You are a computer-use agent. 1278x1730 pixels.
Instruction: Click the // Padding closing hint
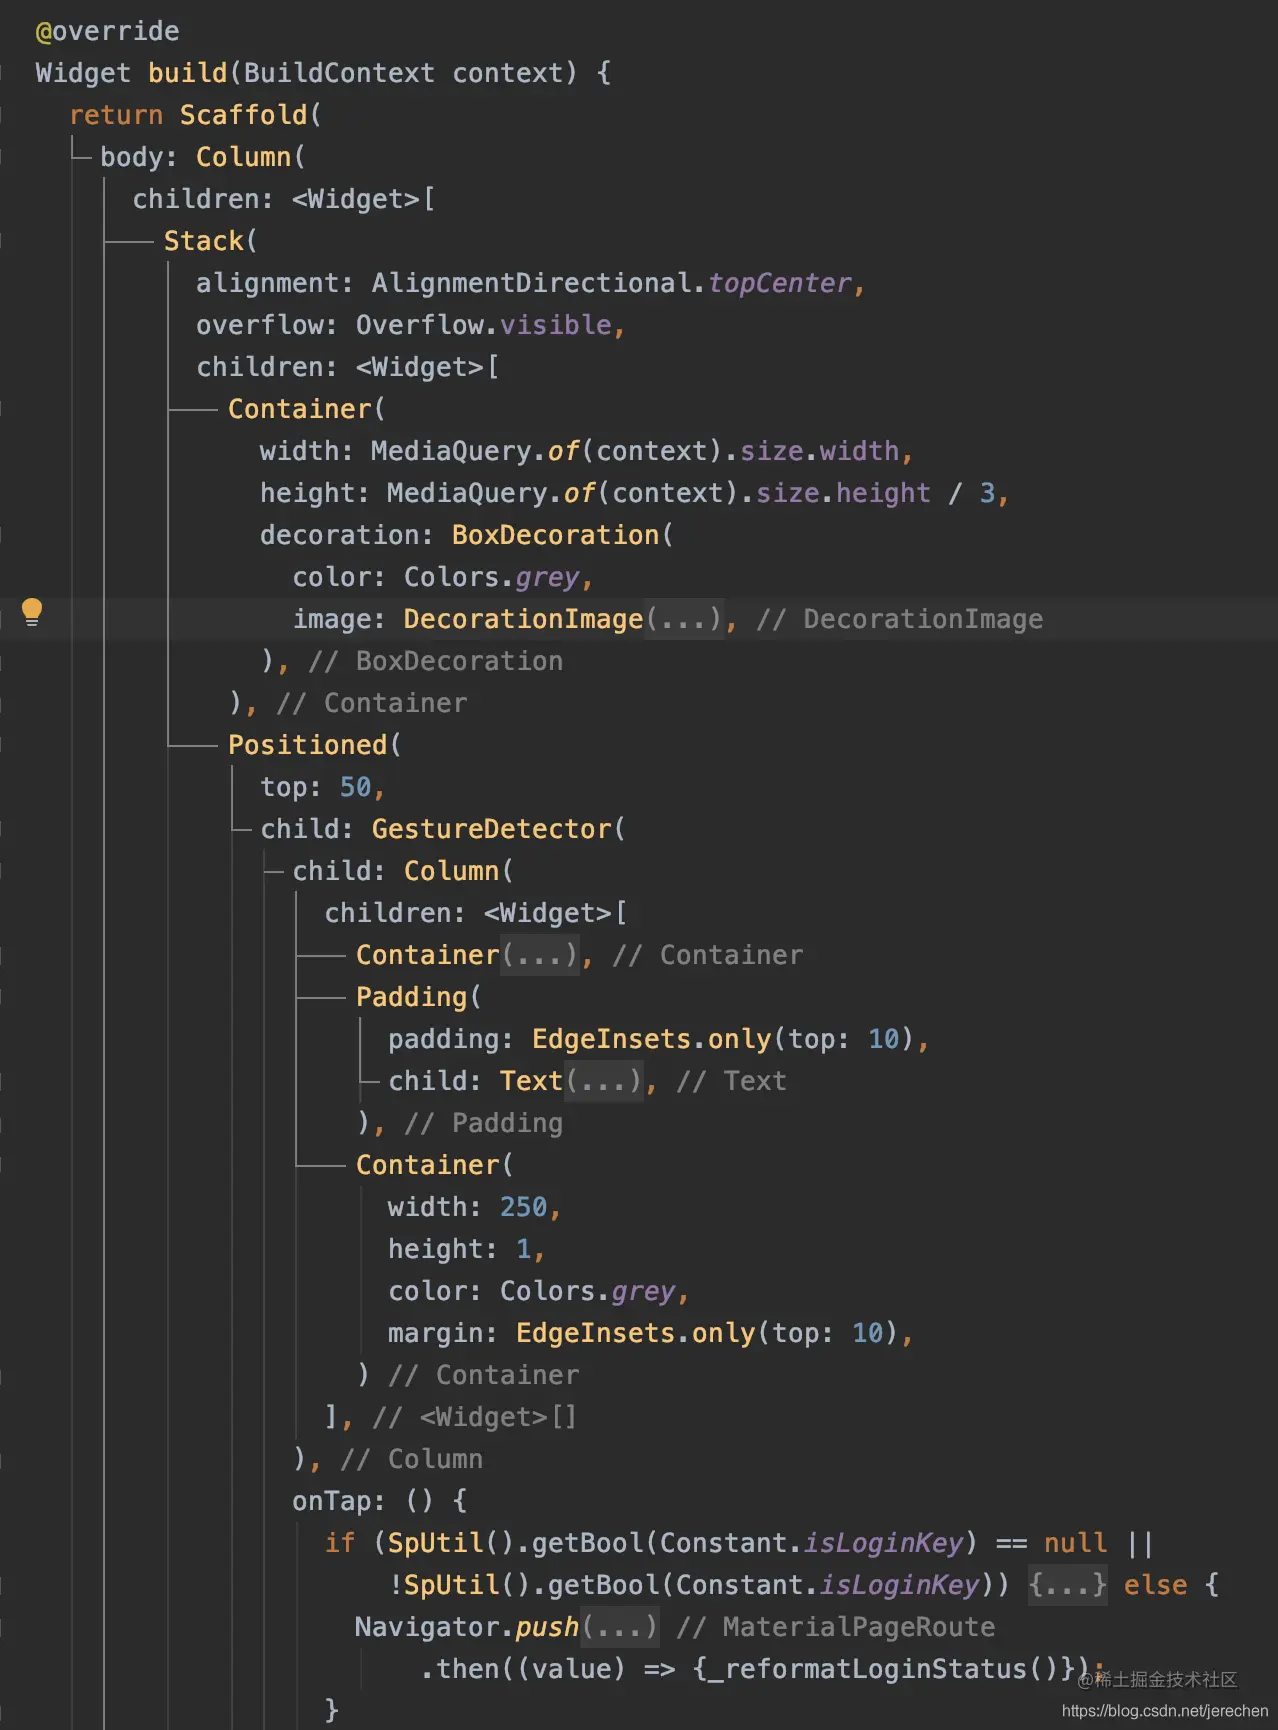484,1123
